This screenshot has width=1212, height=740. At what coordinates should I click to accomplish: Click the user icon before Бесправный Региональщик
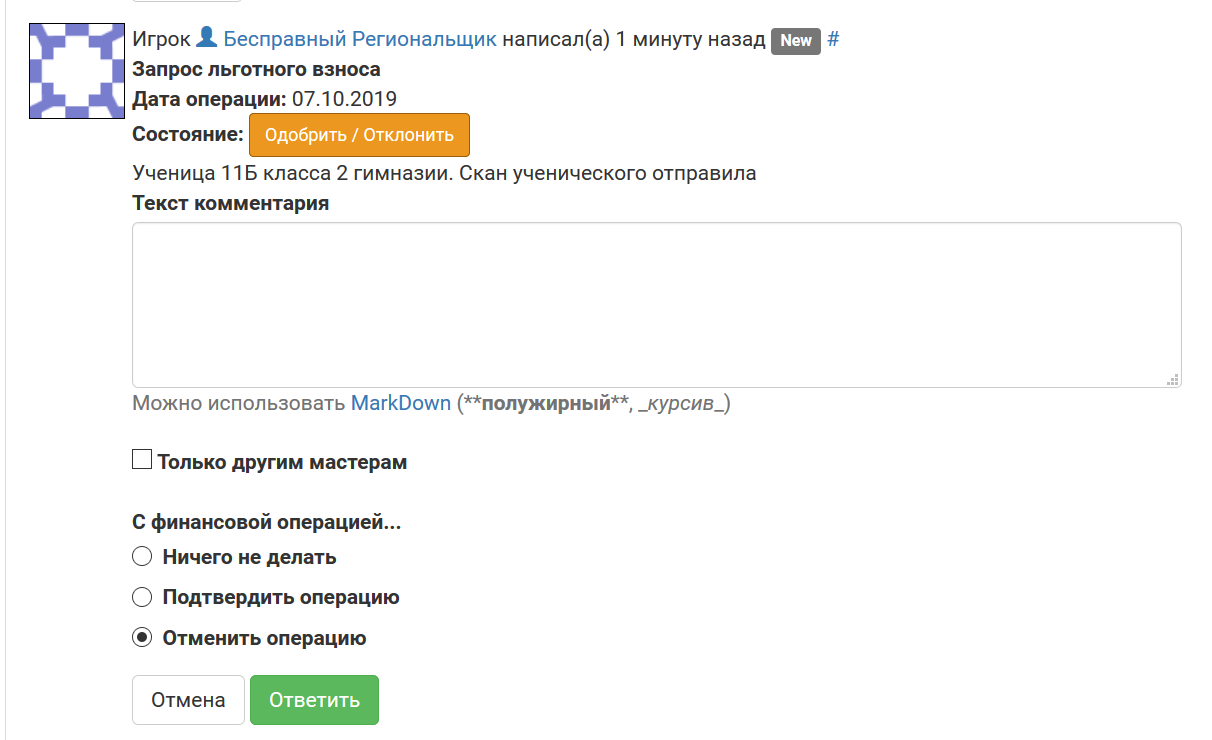(x=206, y=39)
